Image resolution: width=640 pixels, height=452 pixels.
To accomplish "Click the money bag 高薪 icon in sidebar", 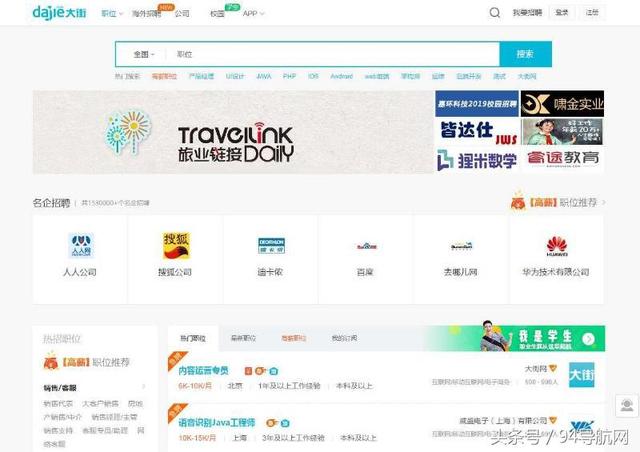I will 51,361.
